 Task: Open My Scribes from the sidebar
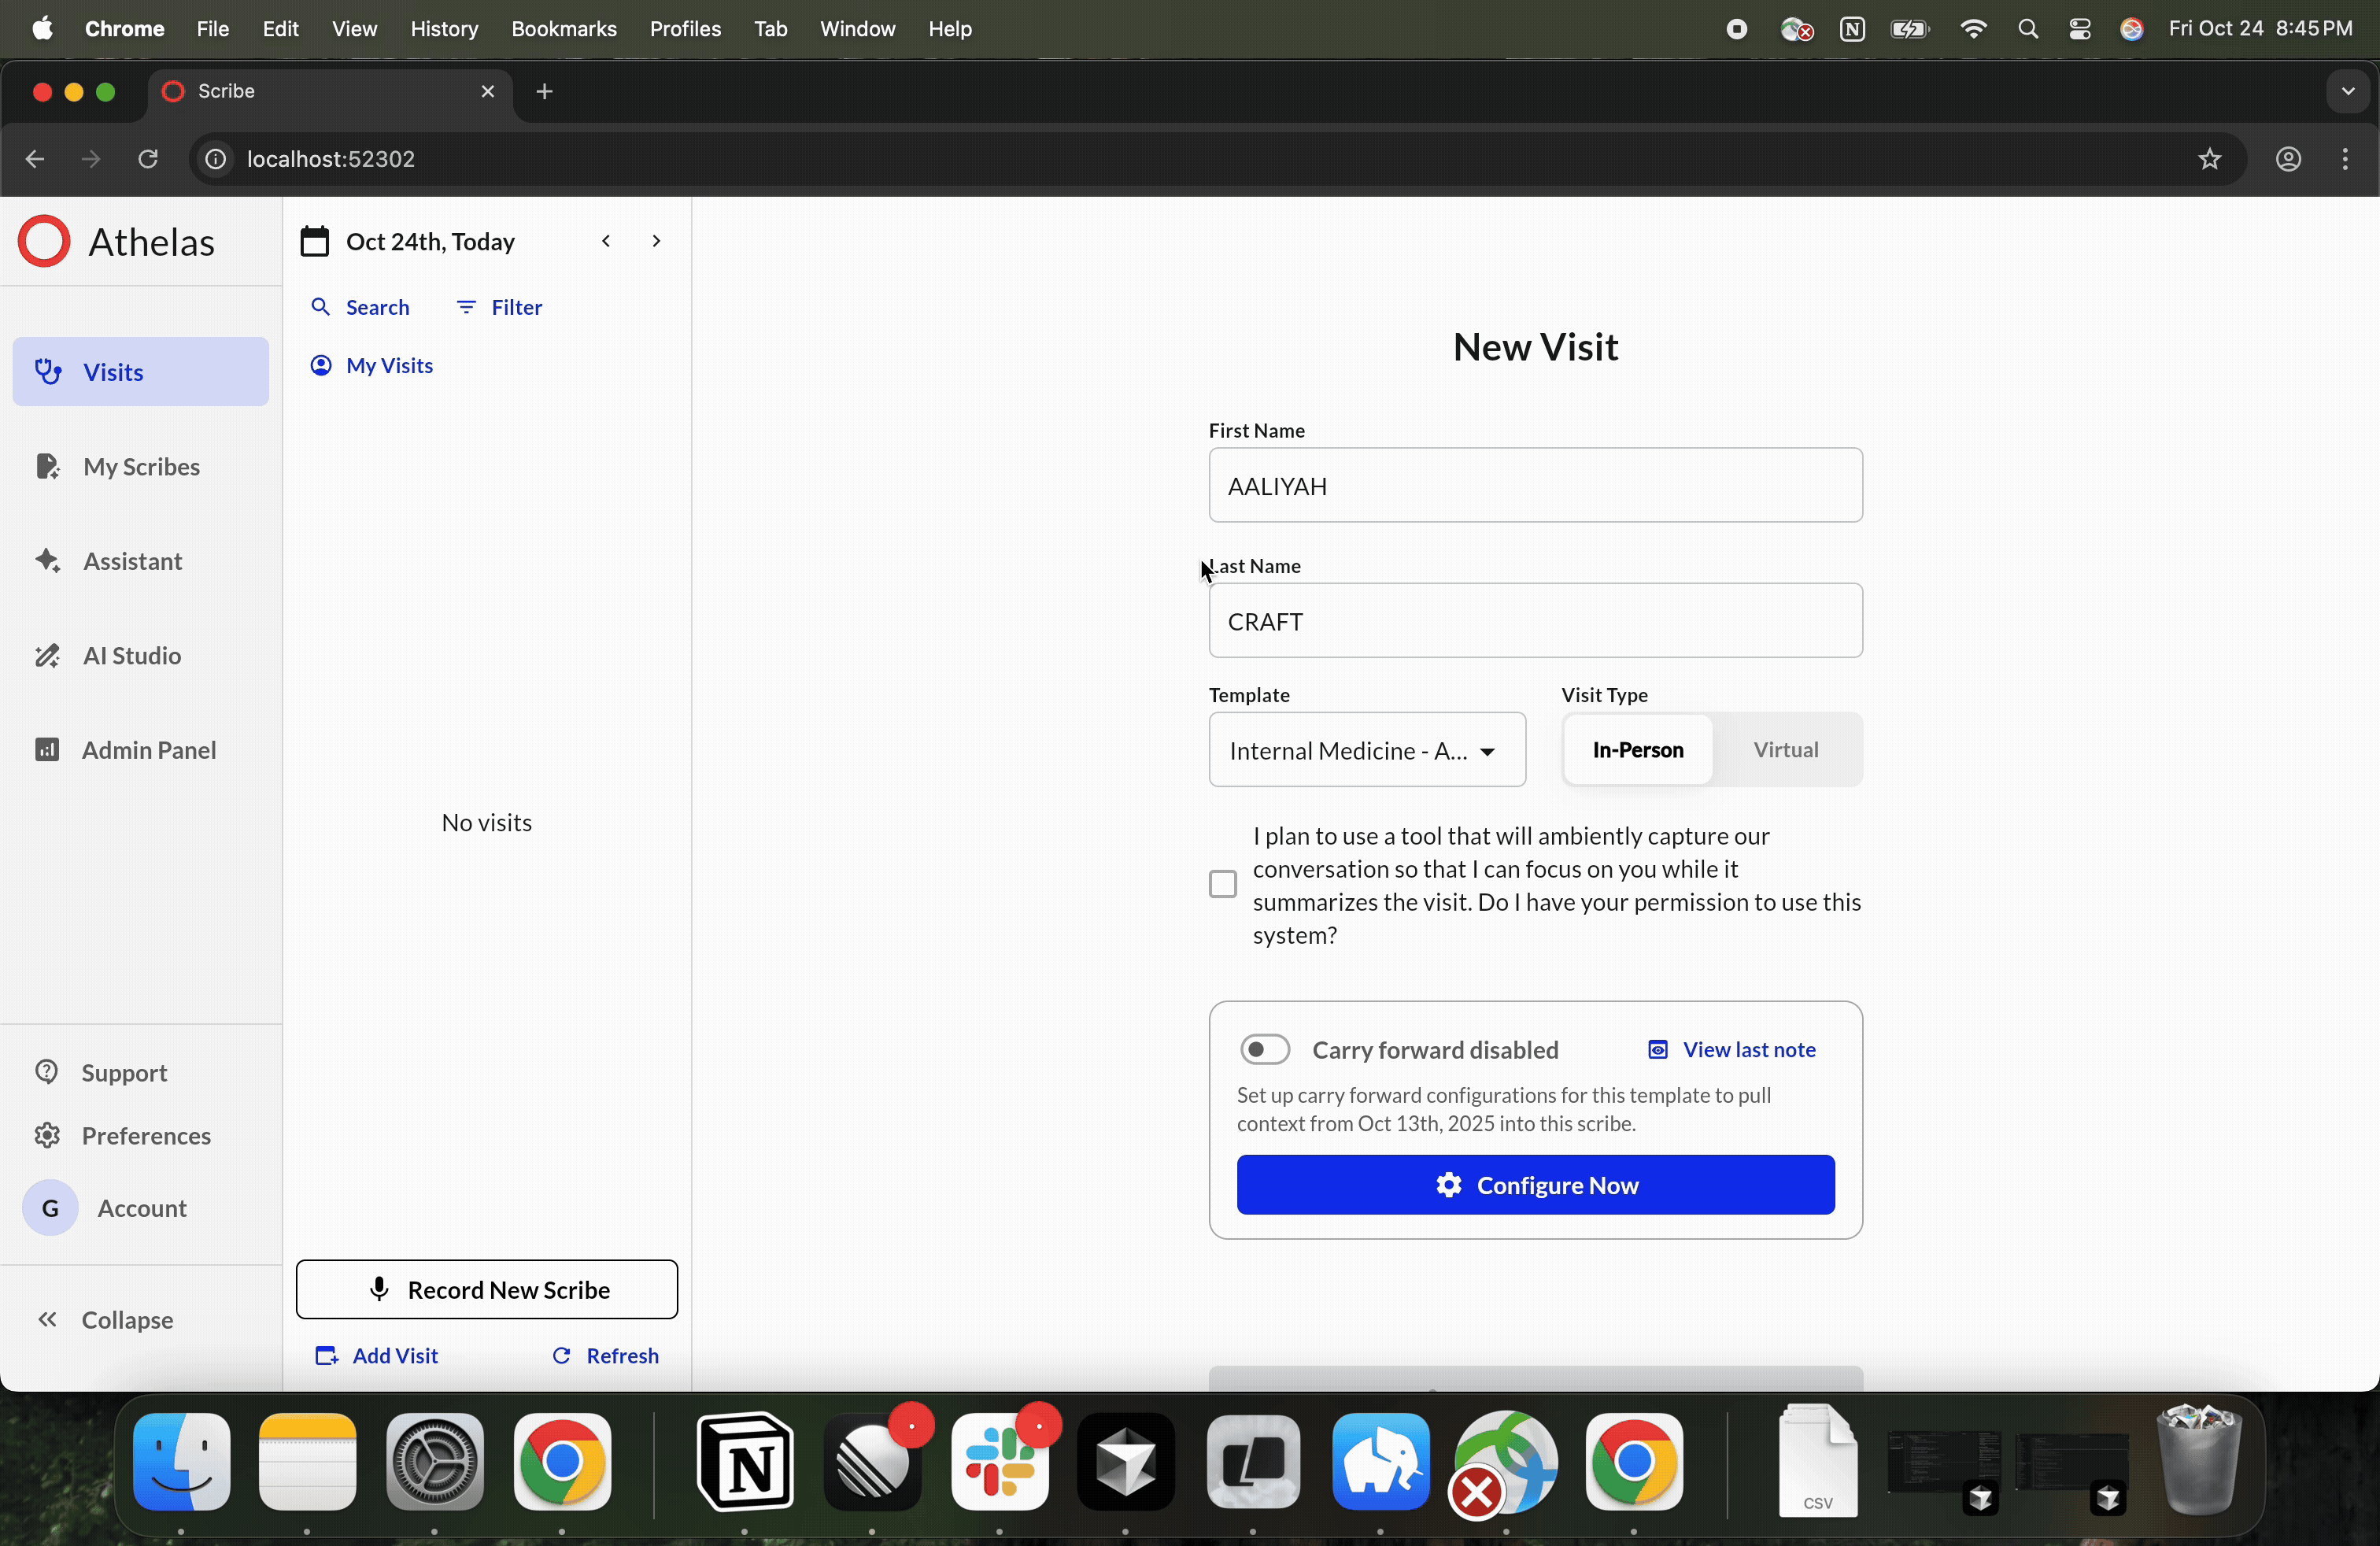coord(140,466)
